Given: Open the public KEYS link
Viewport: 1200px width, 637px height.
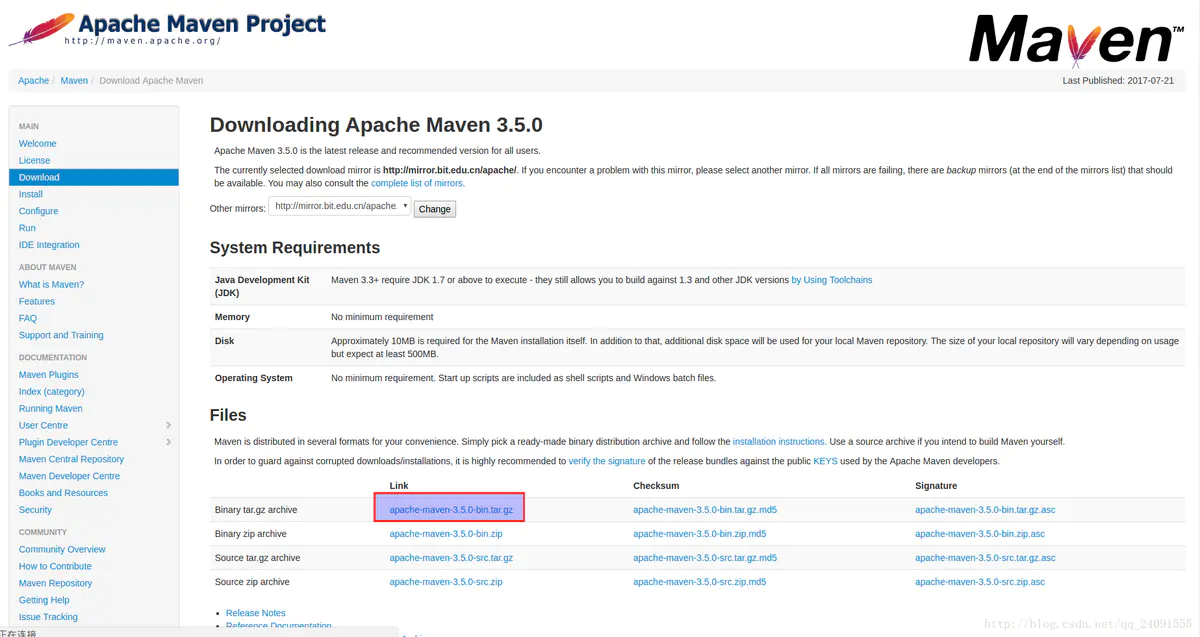Looking at the screenshot, I should [825, 461].
